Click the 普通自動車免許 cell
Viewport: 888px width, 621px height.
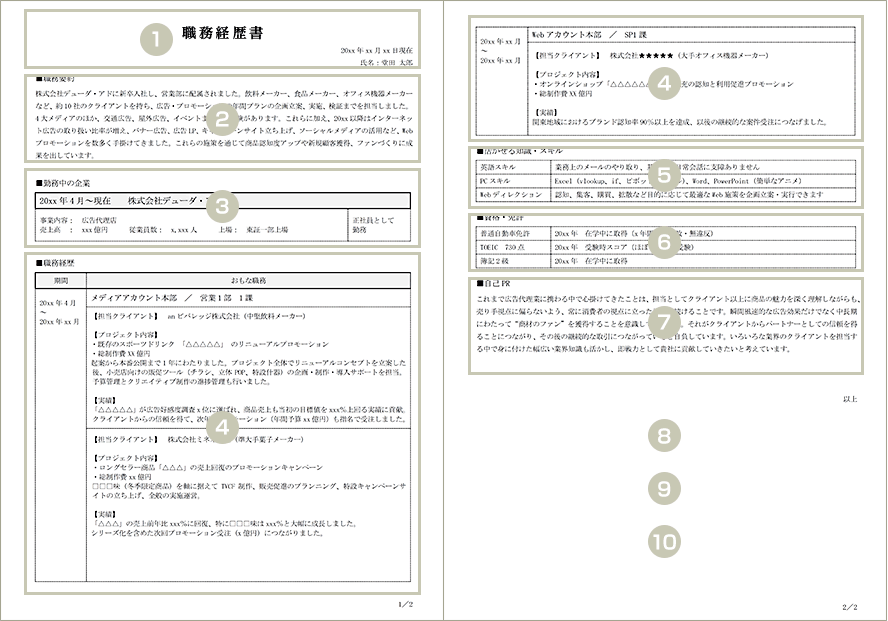tap(513, 233)
